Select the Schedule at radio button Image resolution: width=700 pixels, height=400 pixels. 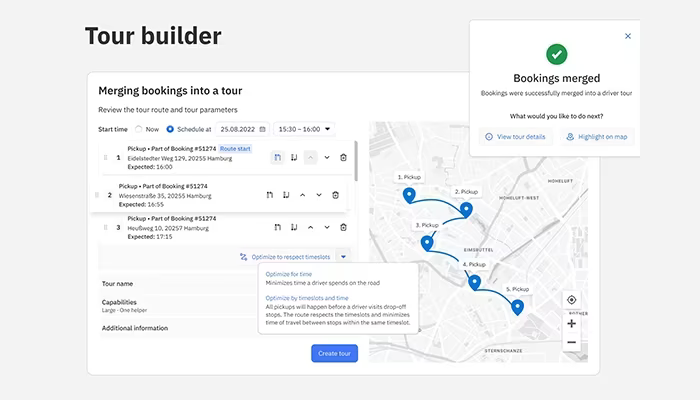click(170, 129)
